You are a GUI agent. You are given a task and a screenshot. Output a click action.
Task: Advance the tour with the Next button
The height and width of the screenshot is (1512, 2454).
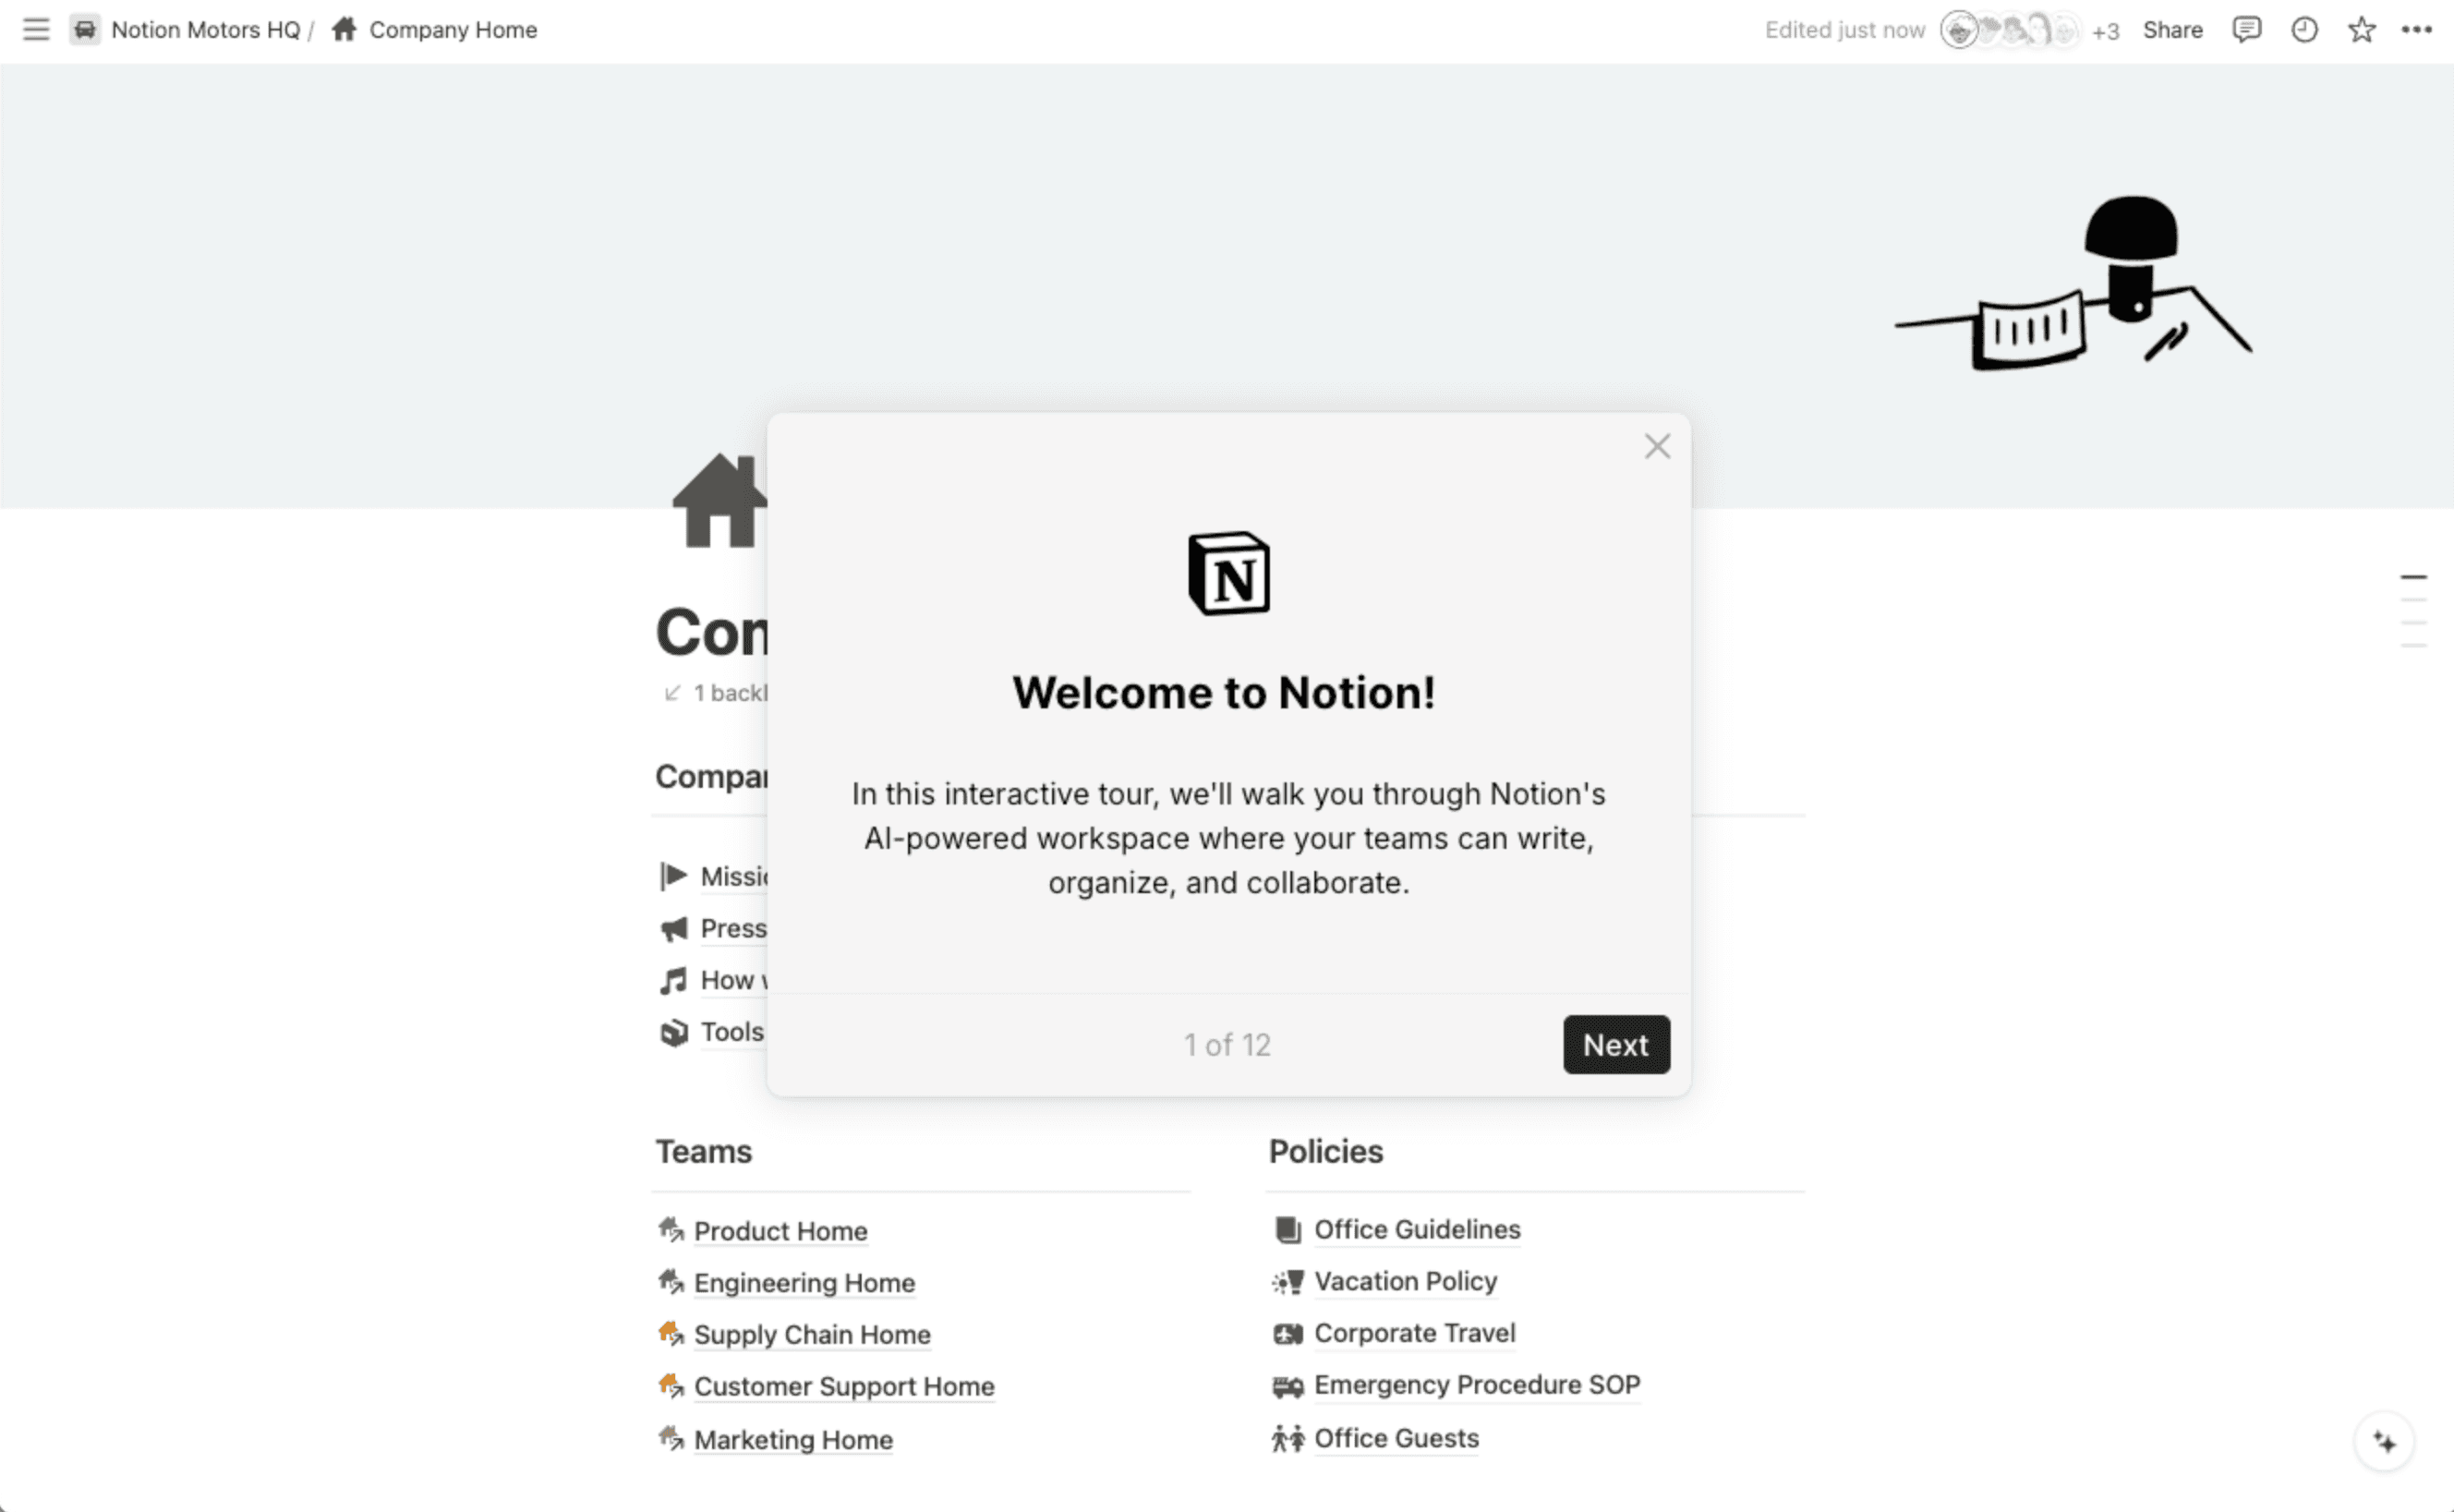pos(1616,1044)
